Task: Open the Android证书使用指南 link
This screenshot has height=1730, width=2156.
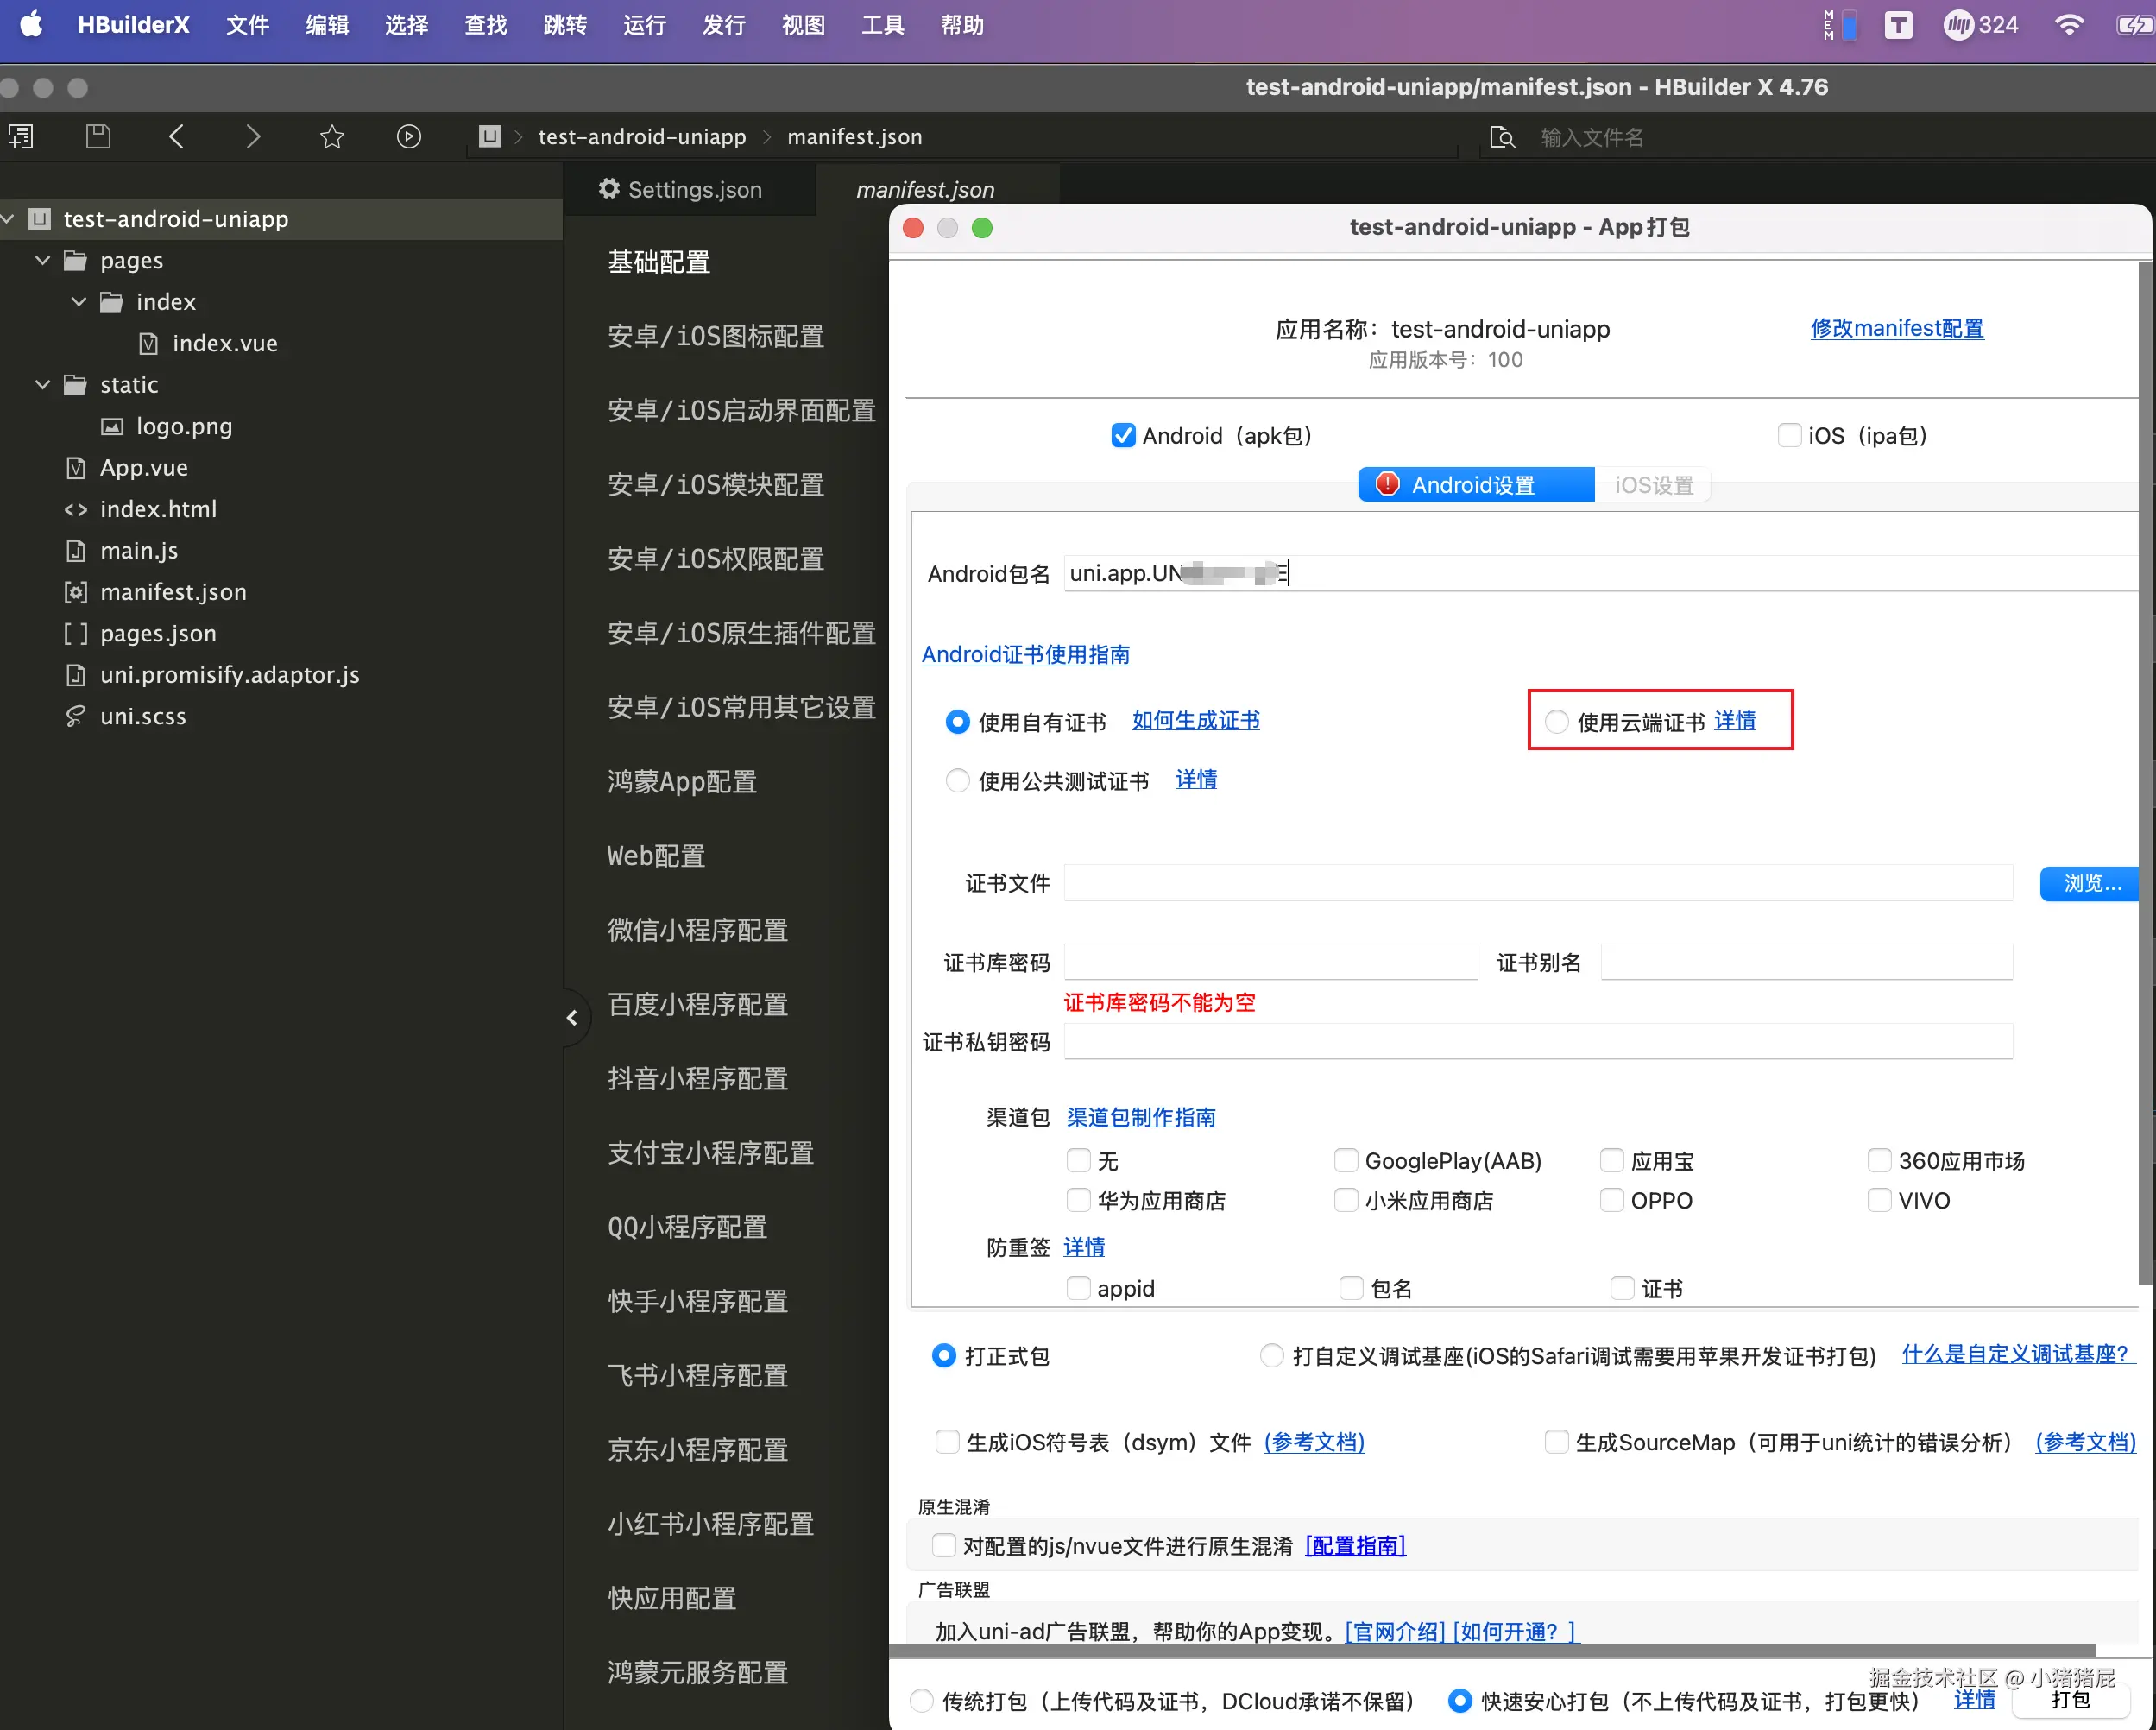Action: tap(1025, 654)
